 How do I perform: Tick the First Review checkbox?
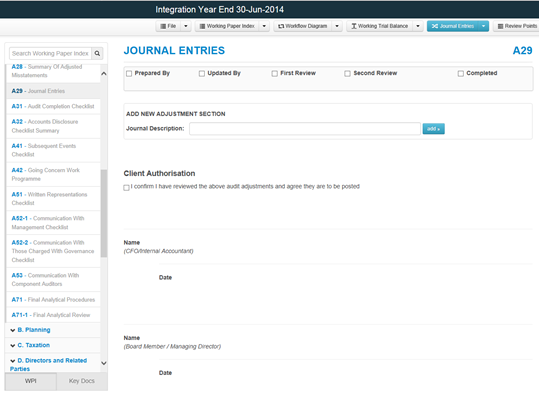coord(274,73)
